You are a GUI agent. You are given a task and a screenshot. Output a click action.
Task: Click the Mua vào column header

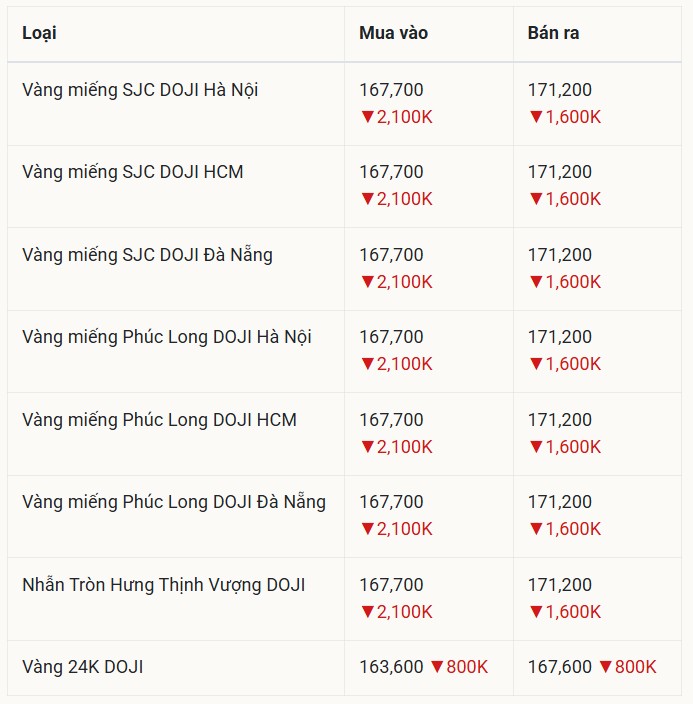click(x=393, y=33)
